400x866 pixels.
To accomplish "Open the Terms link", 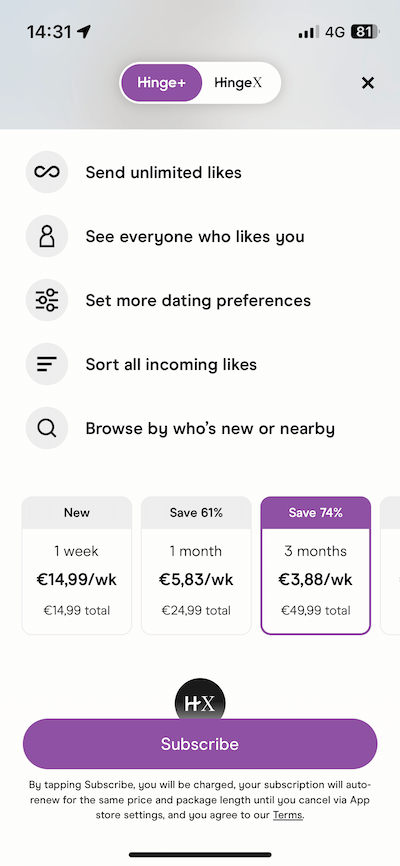I will (x=287, y=815).
